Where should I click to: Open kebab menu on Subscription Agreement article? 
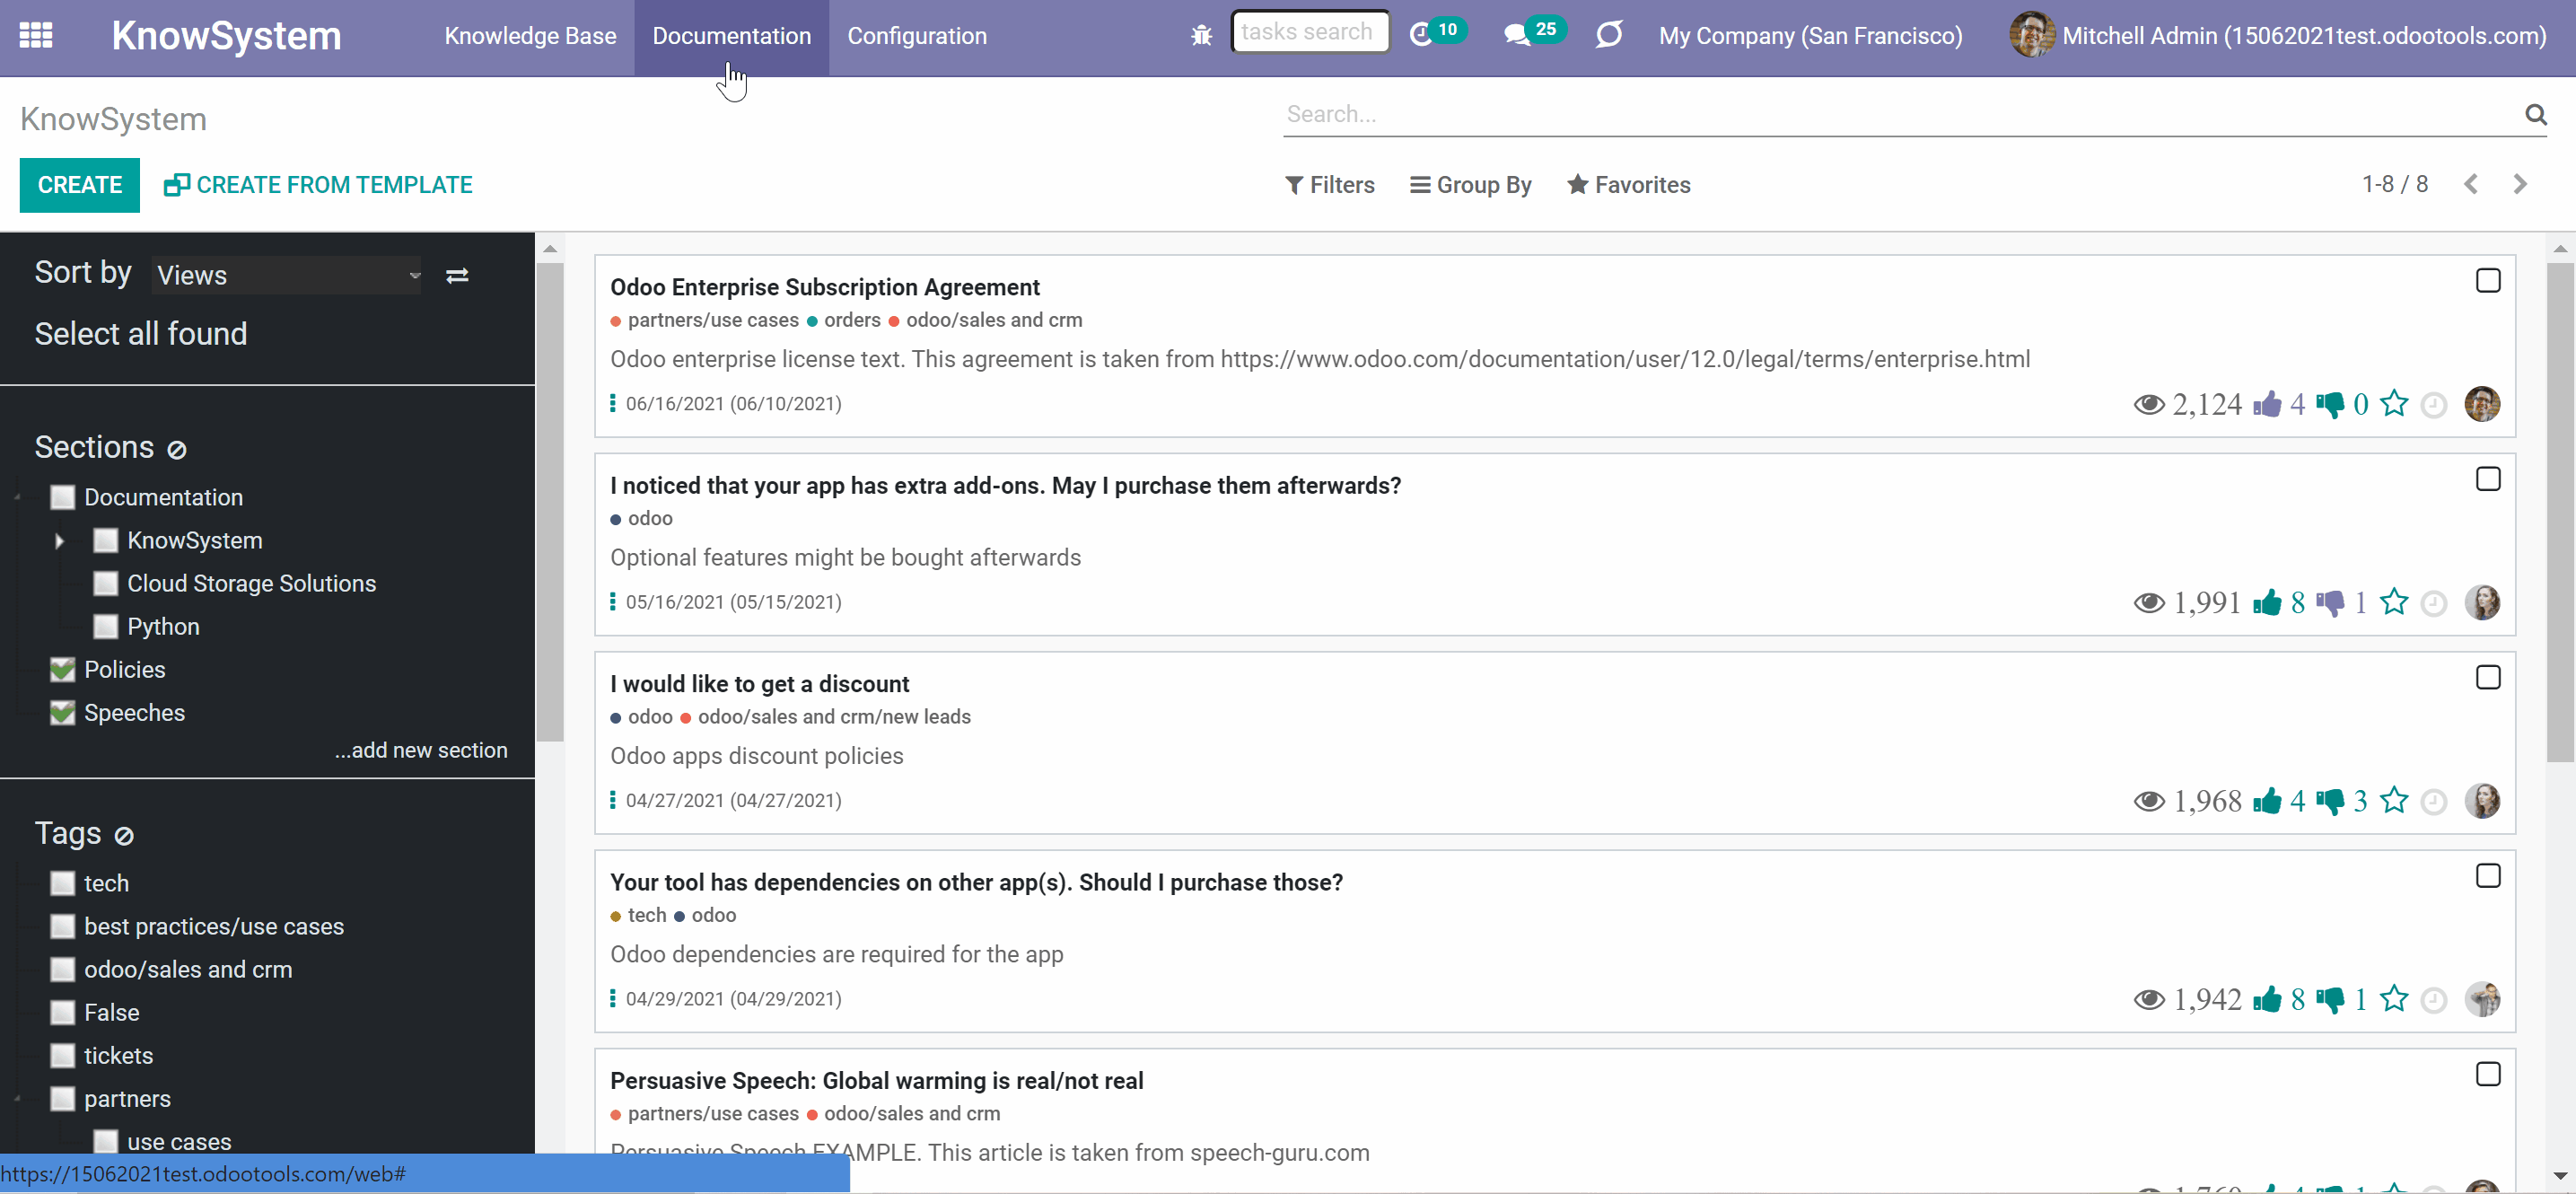[x=613, y=403]
